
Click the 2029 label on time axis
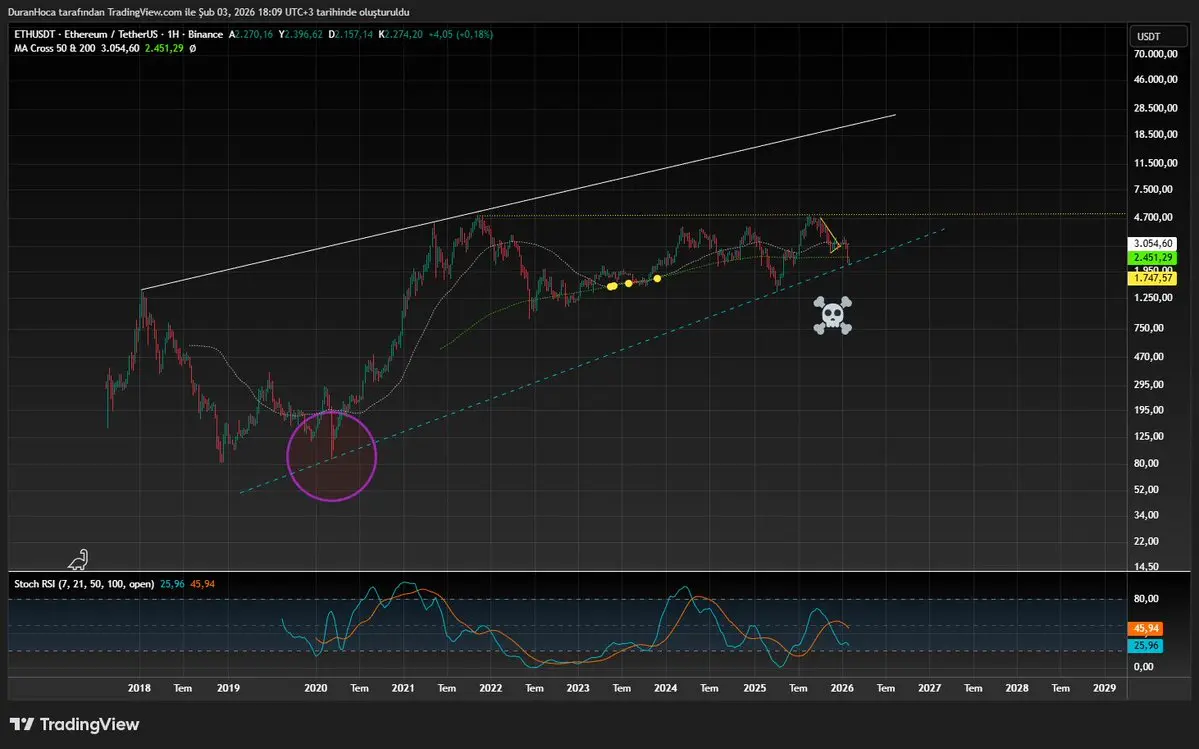[1104, 688]
